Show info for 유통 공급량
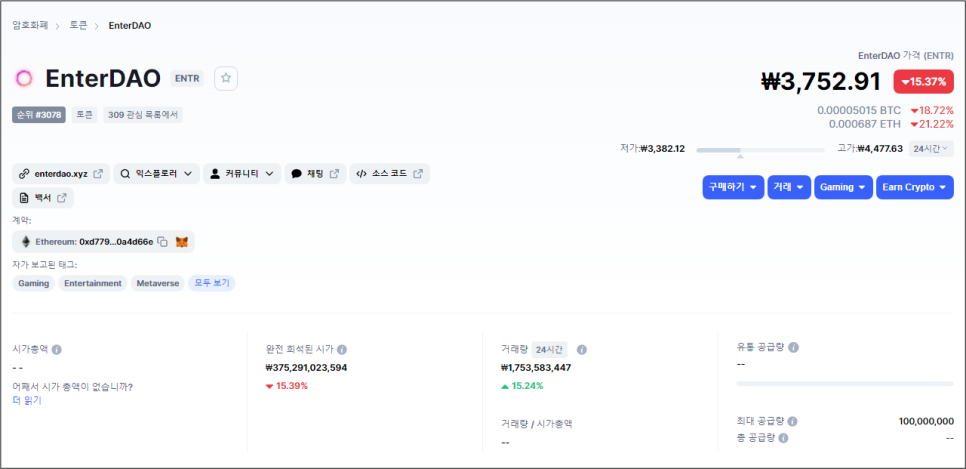Viewport: 966px width, 469px height. coord(794,348)
